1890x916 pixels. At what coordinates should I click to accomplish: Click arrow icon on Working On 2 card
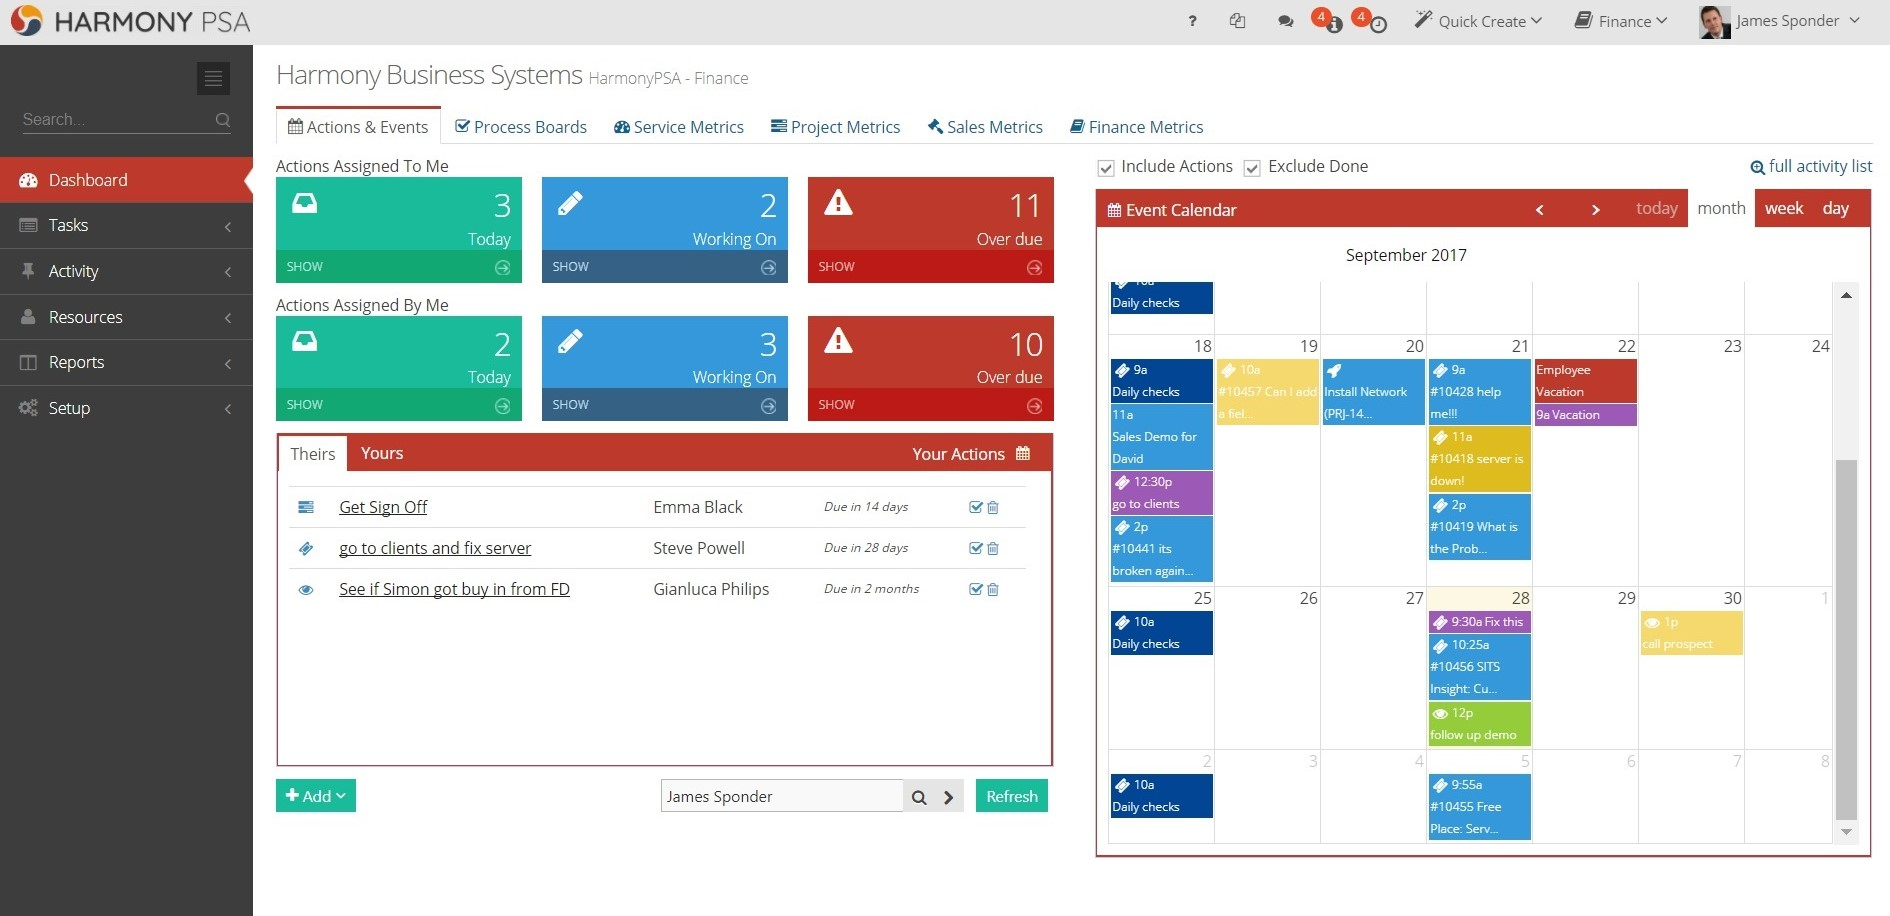[x=768, y=268]
